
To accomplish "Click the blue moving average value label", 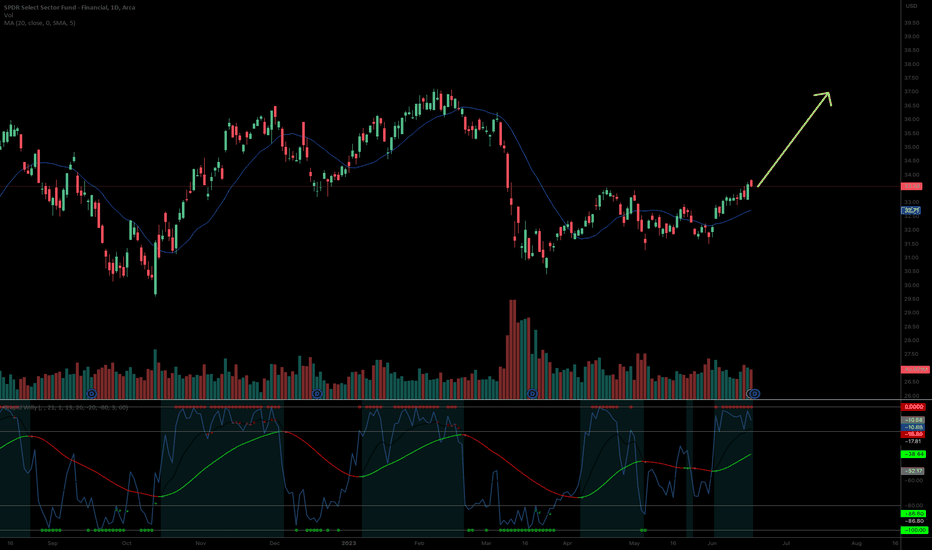I will (912, 210).
